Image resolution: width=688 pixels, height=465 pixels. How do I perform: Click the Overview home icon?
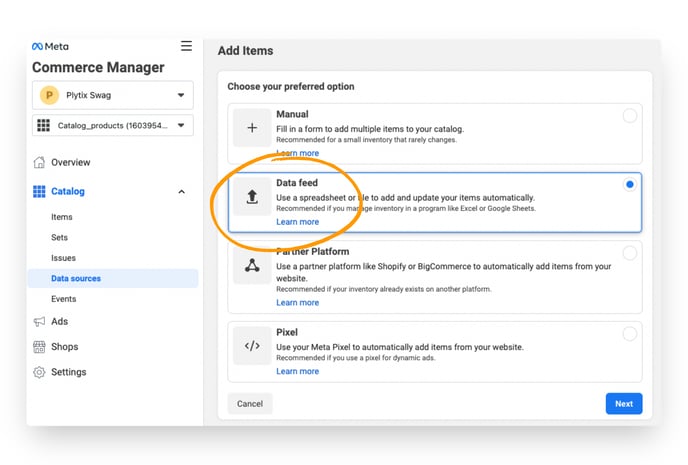tap(39, 162)
